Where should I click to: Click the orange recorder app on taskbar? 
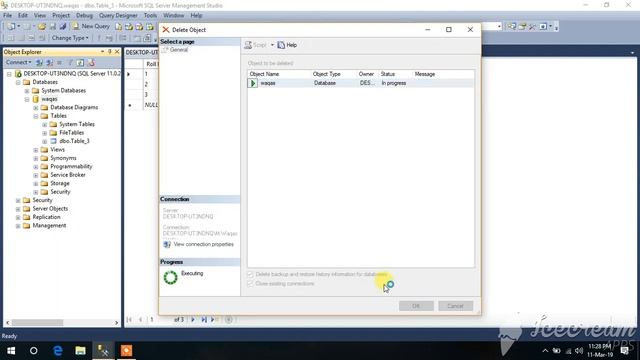[126, 351]
